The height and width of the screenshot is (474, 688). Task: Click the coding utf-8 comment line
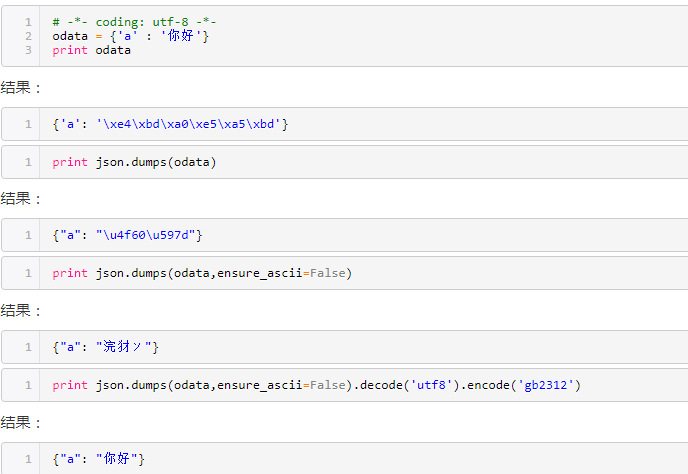coord(134,22)
